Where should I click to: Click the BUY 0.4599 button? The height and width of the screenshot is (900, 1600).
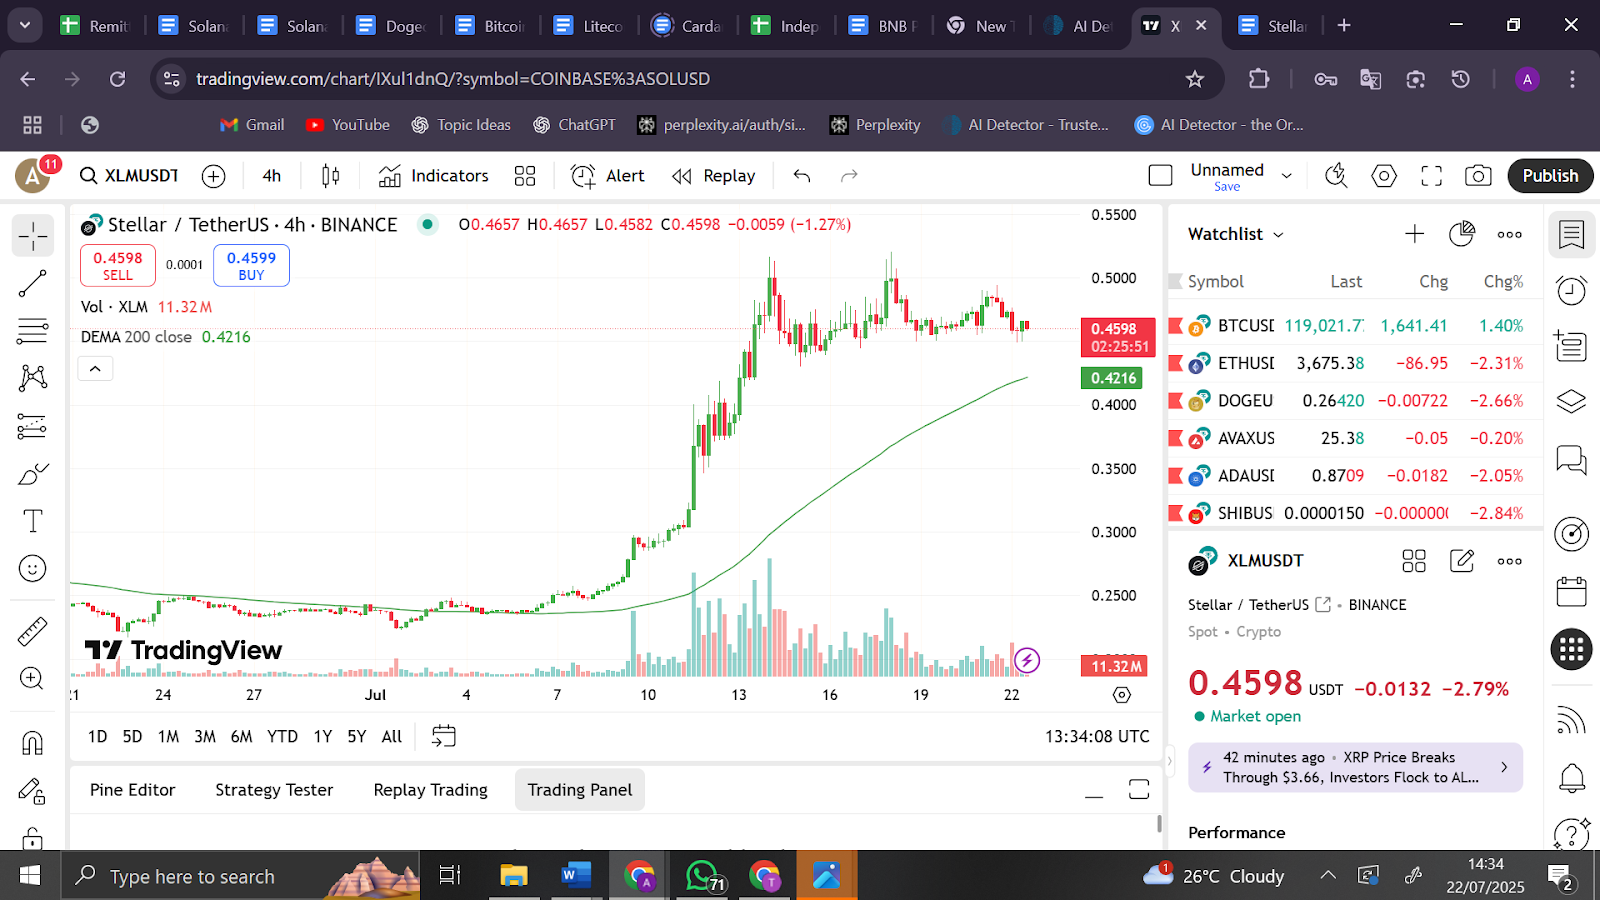pos(251,266)
